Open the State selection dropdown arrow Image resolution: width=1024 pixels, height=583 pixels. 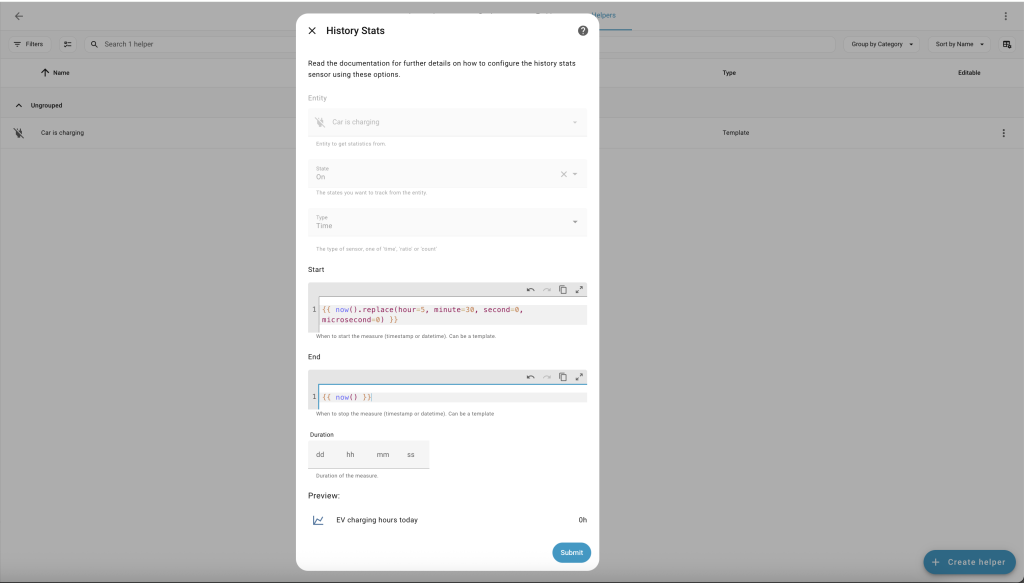(x=575, y=174)
